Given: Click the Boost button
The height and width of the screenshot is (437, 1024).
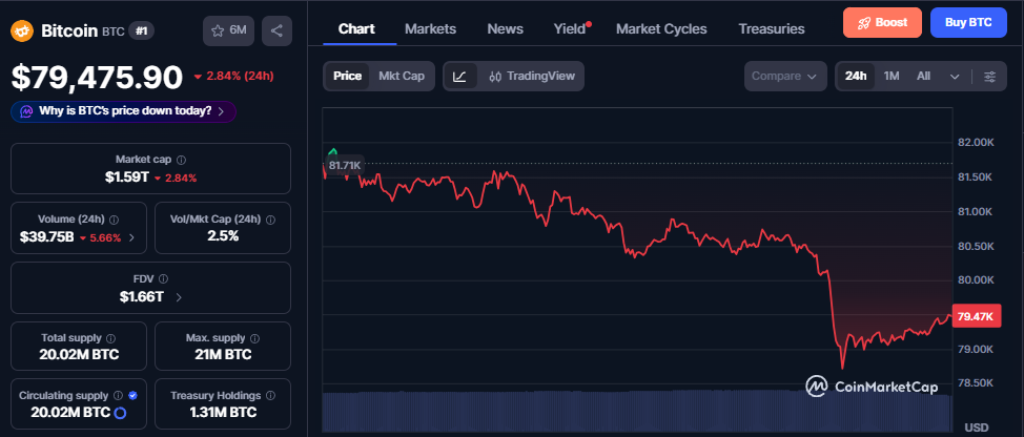Looking at the screenshot, I should [882, 23].
